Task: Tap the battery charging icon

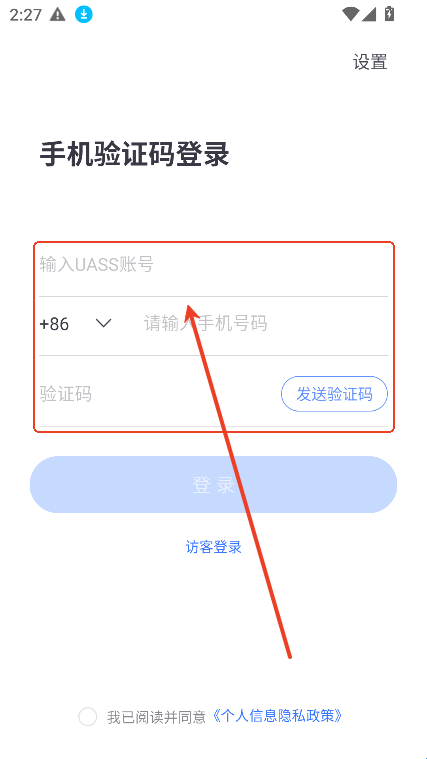Action: click(389, 14)
